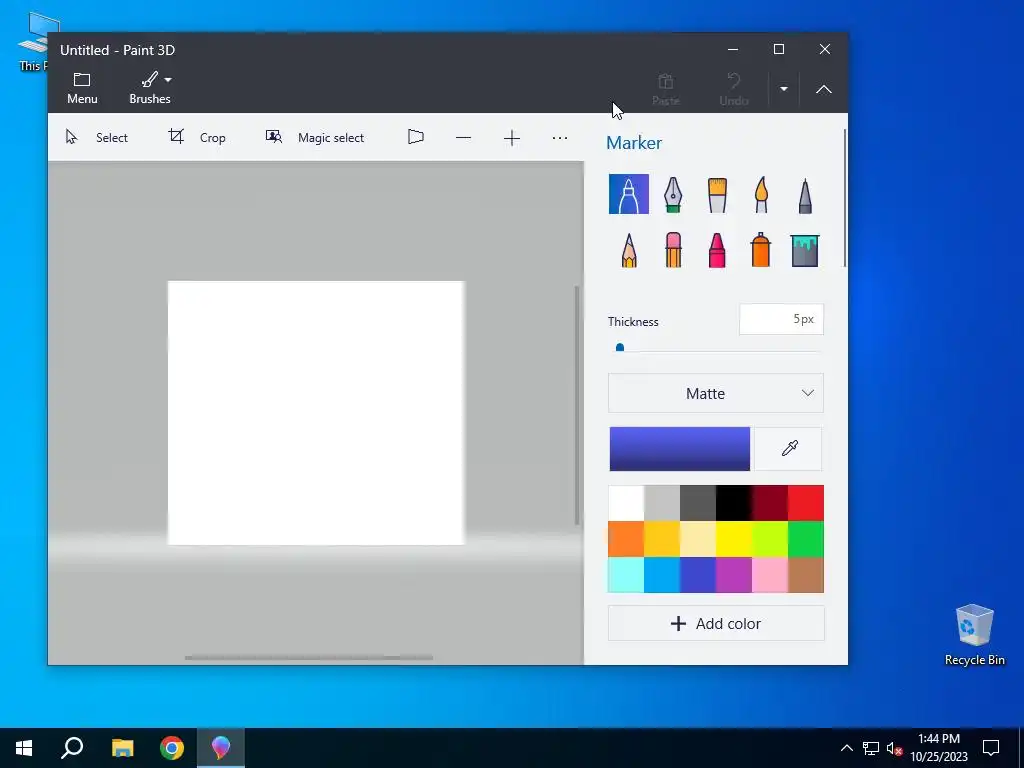
Task: Pick the turquoise blue color swatch
Action: (662, 575)
